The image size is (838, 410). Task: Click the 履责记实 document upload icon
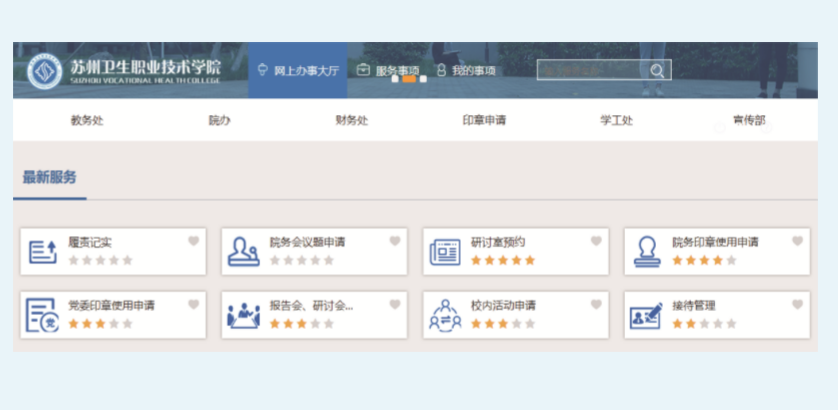click(x=43, y=252)
